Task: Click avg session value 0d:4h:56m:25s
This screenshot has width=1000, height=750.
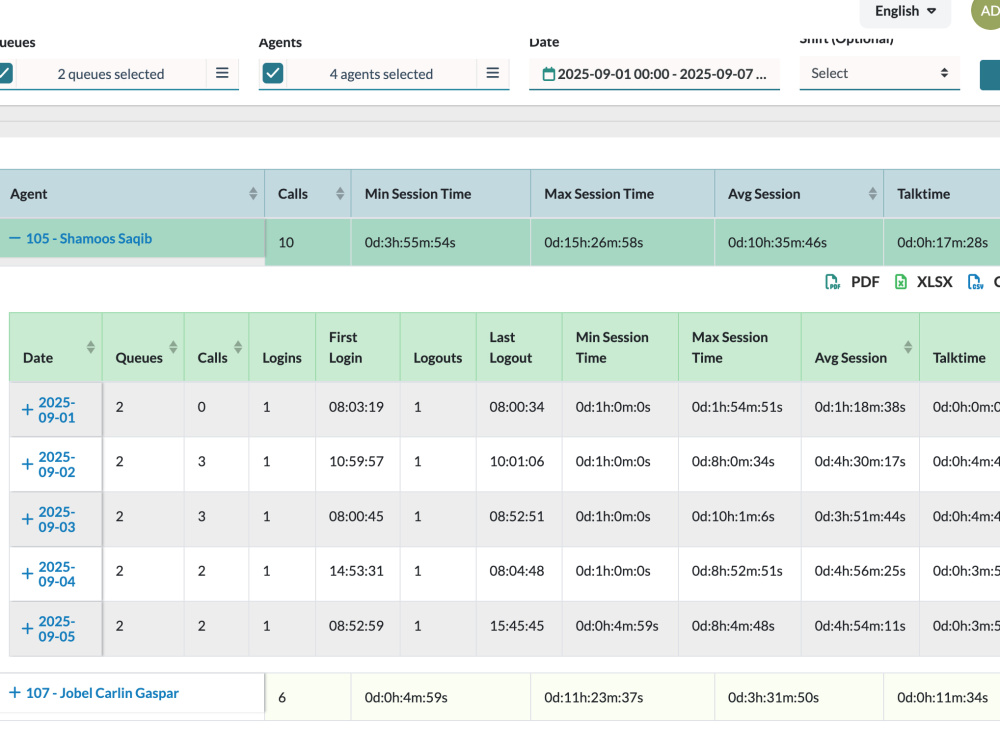Action: pyautogui.click(x=860, y=571)
